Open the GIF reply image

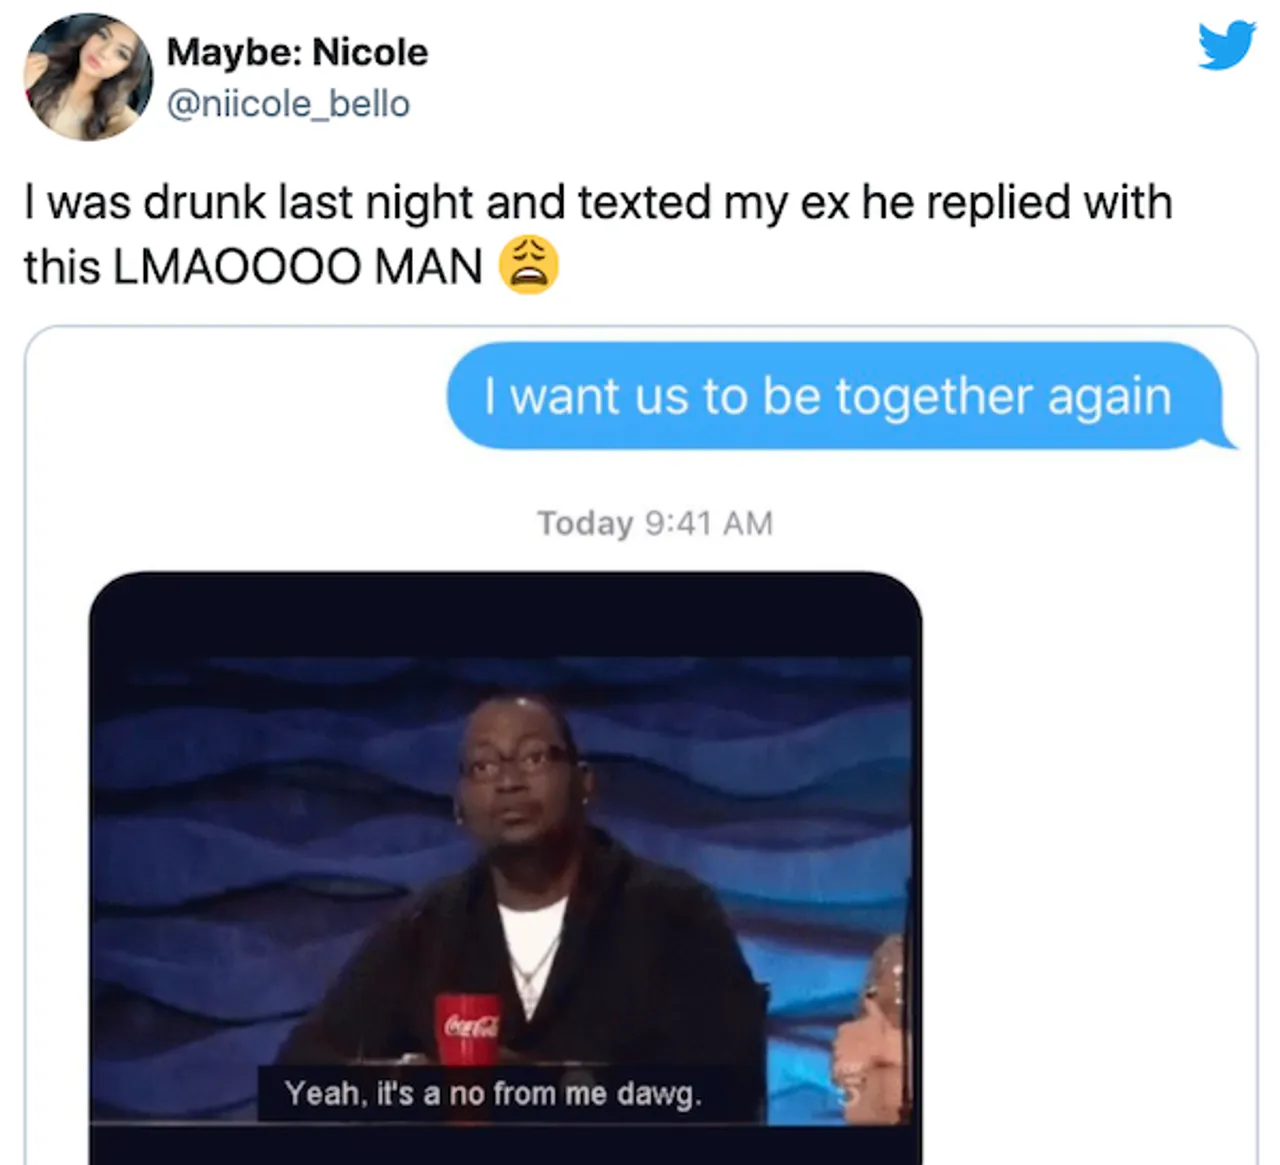pyautogui.click(x=505, y=868)
